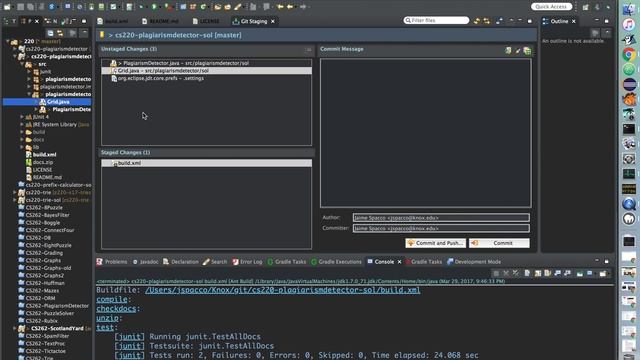Open the build.xml path link in console
The width and height of the screenshot is (640, 360).
click(x=282, y=290)
